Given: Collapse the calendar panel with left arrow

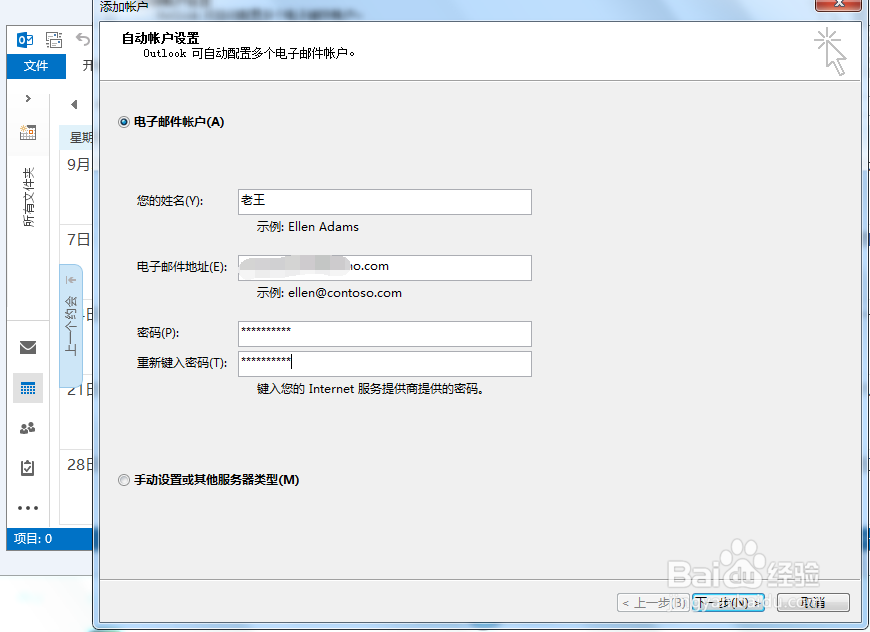Looking at the screenshot, I should [x=74, y=103].
